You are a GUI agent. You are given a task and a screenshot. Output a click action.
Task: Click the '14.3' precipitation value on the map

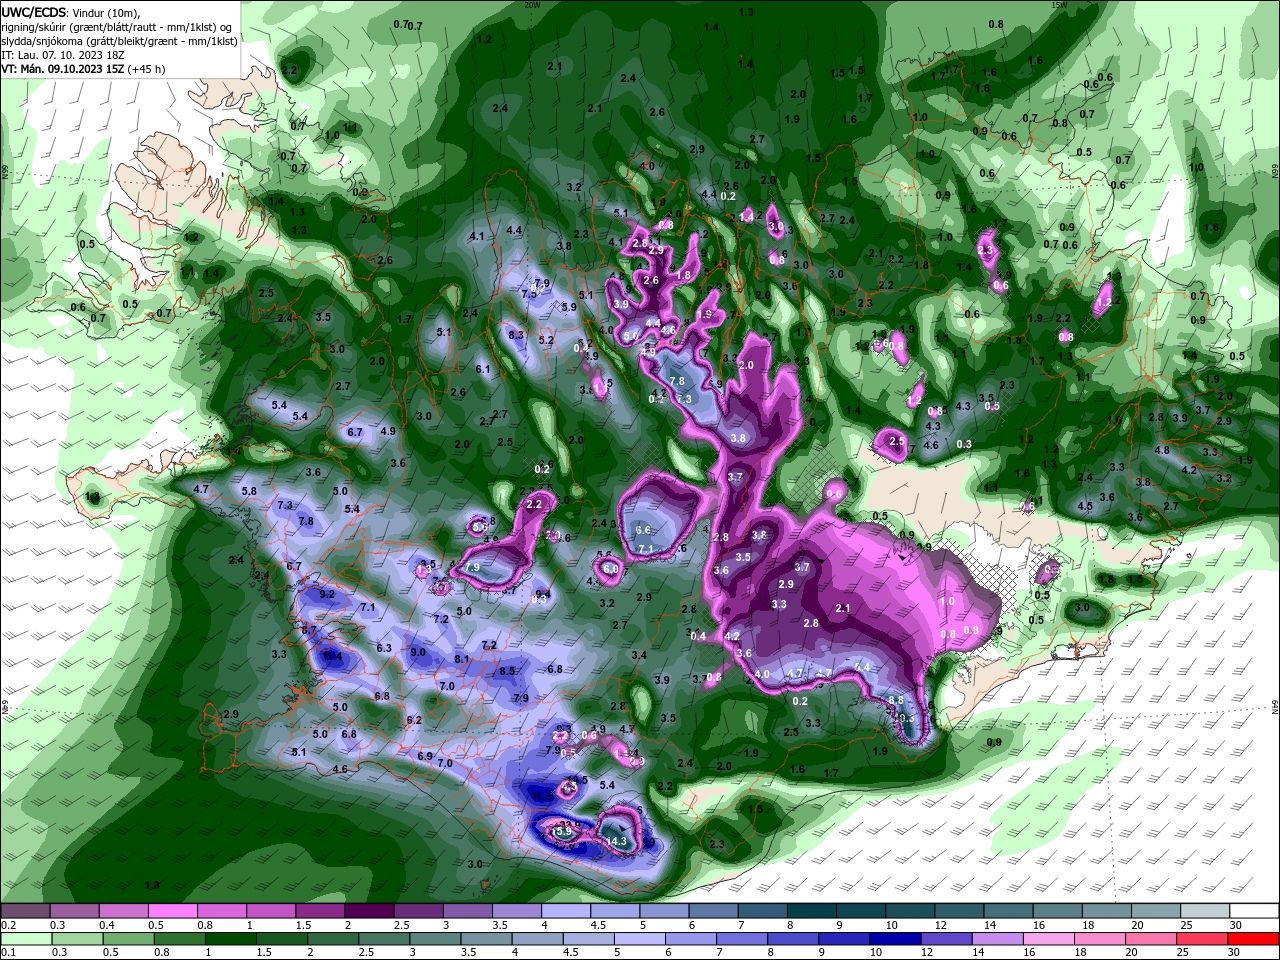pyautogui.click(x=617, y=842)
